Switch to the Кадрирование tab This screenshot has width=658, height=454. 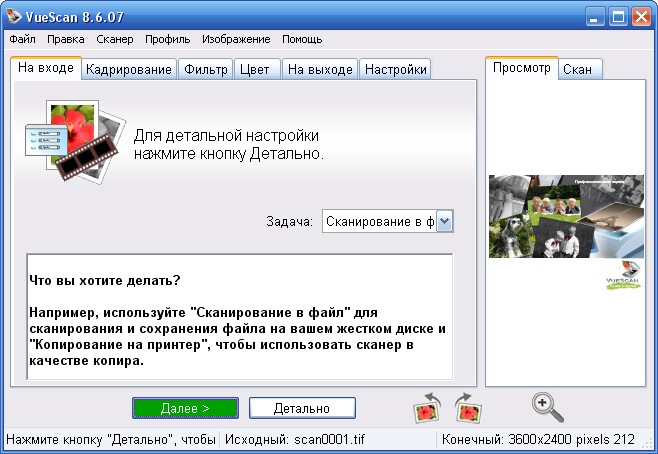(x=129, y=69)
